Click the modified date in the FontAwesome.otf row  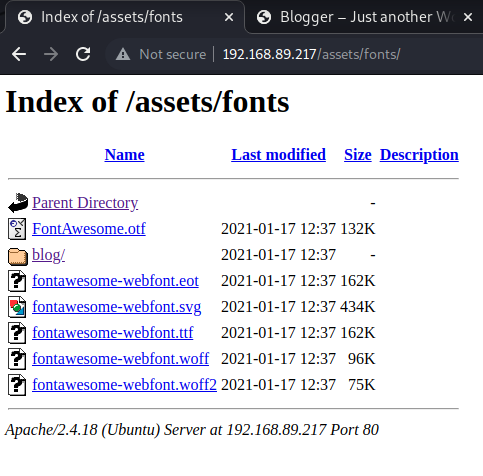coord(278,229)
